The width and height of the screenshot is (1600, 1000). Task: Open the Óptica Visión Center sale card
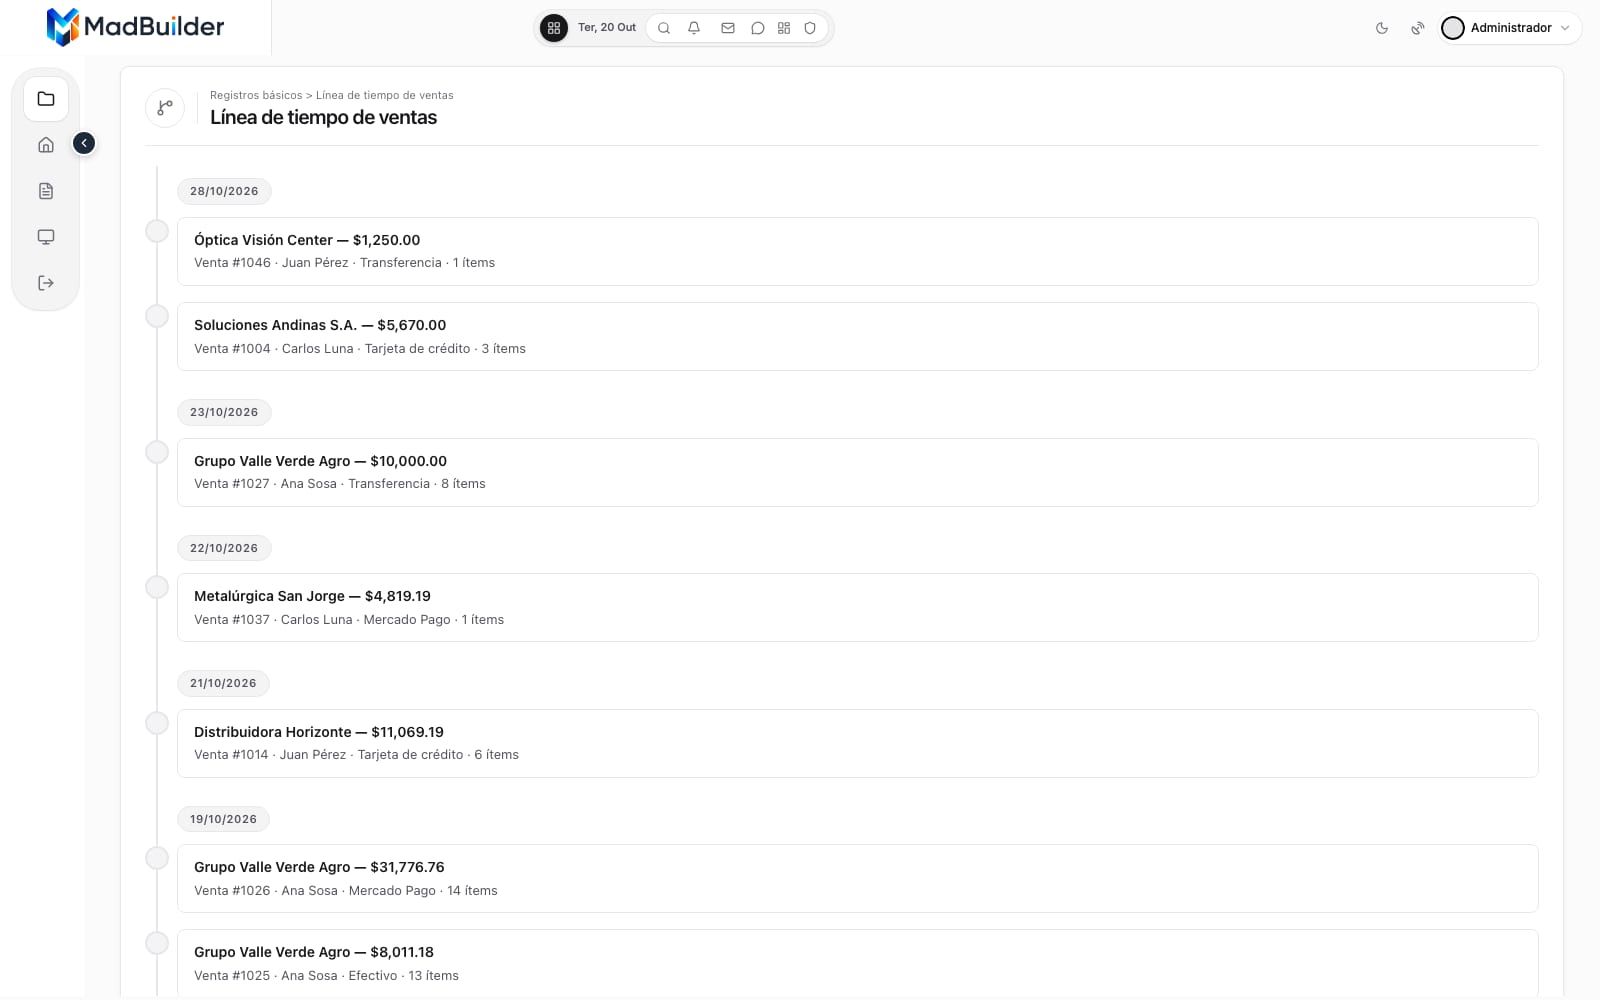click(857, 251)
